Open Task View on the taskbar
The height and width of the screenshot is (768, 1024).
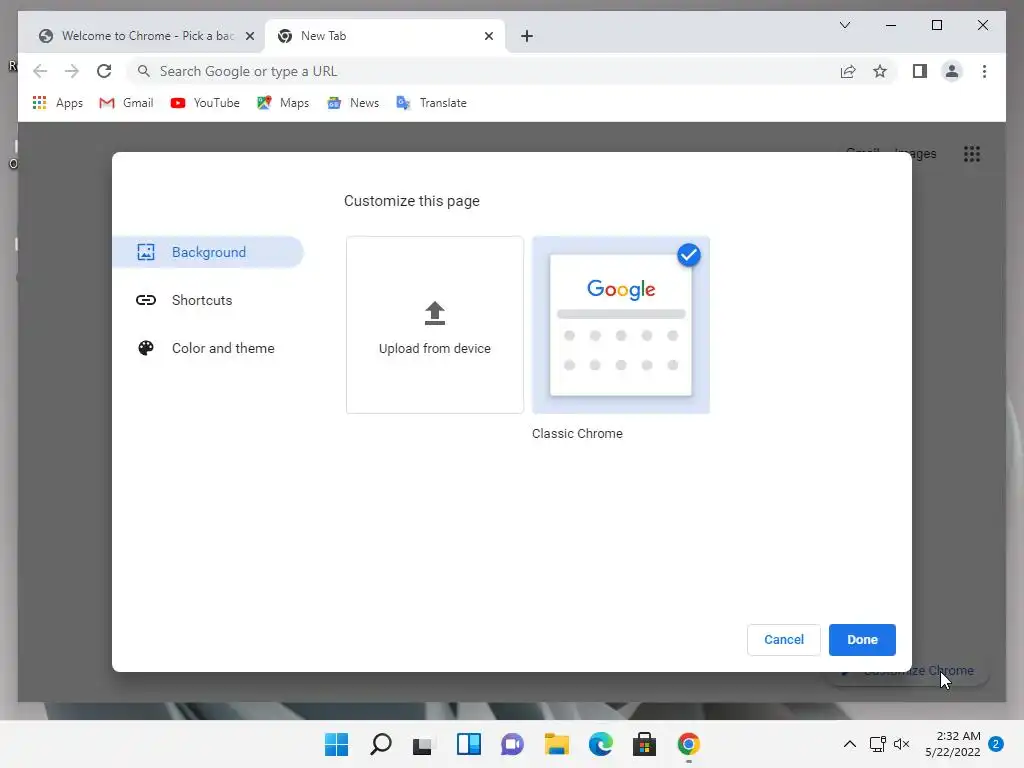point(424,744)
